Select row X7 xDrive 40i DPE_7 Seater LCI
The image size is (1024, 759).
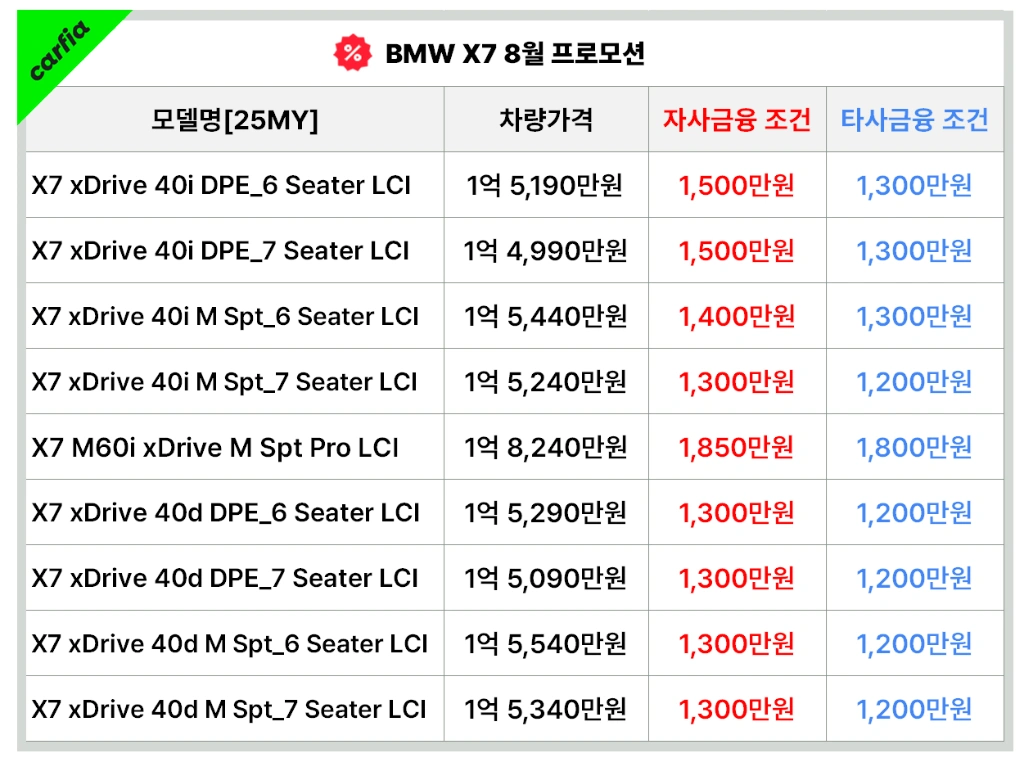515,251
